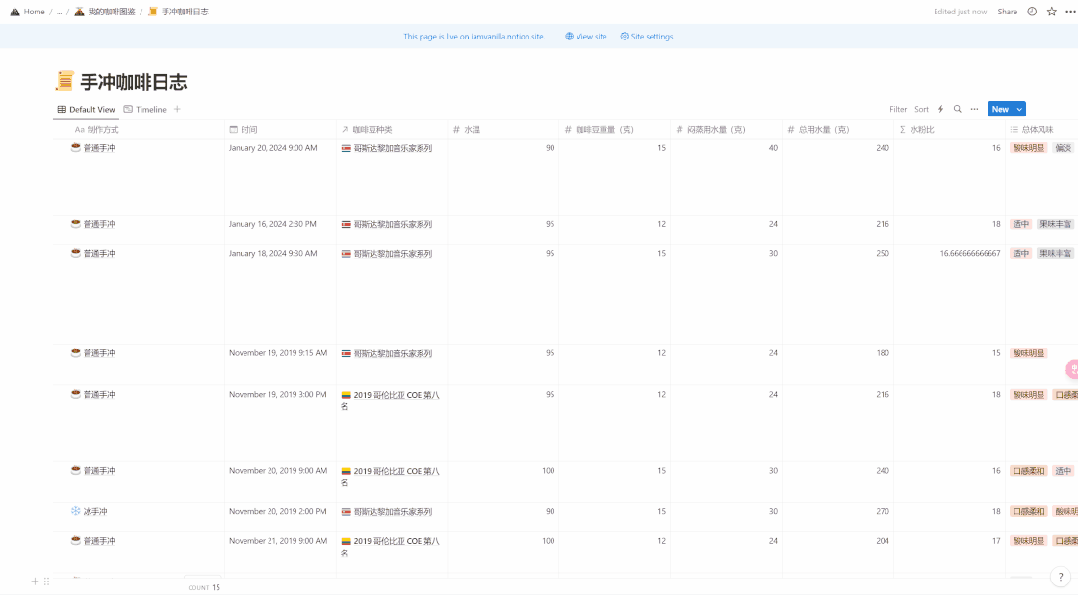1078x595 pixels.
Task: Click the page title 手冲咖啡日志
Action: [134, 82]
